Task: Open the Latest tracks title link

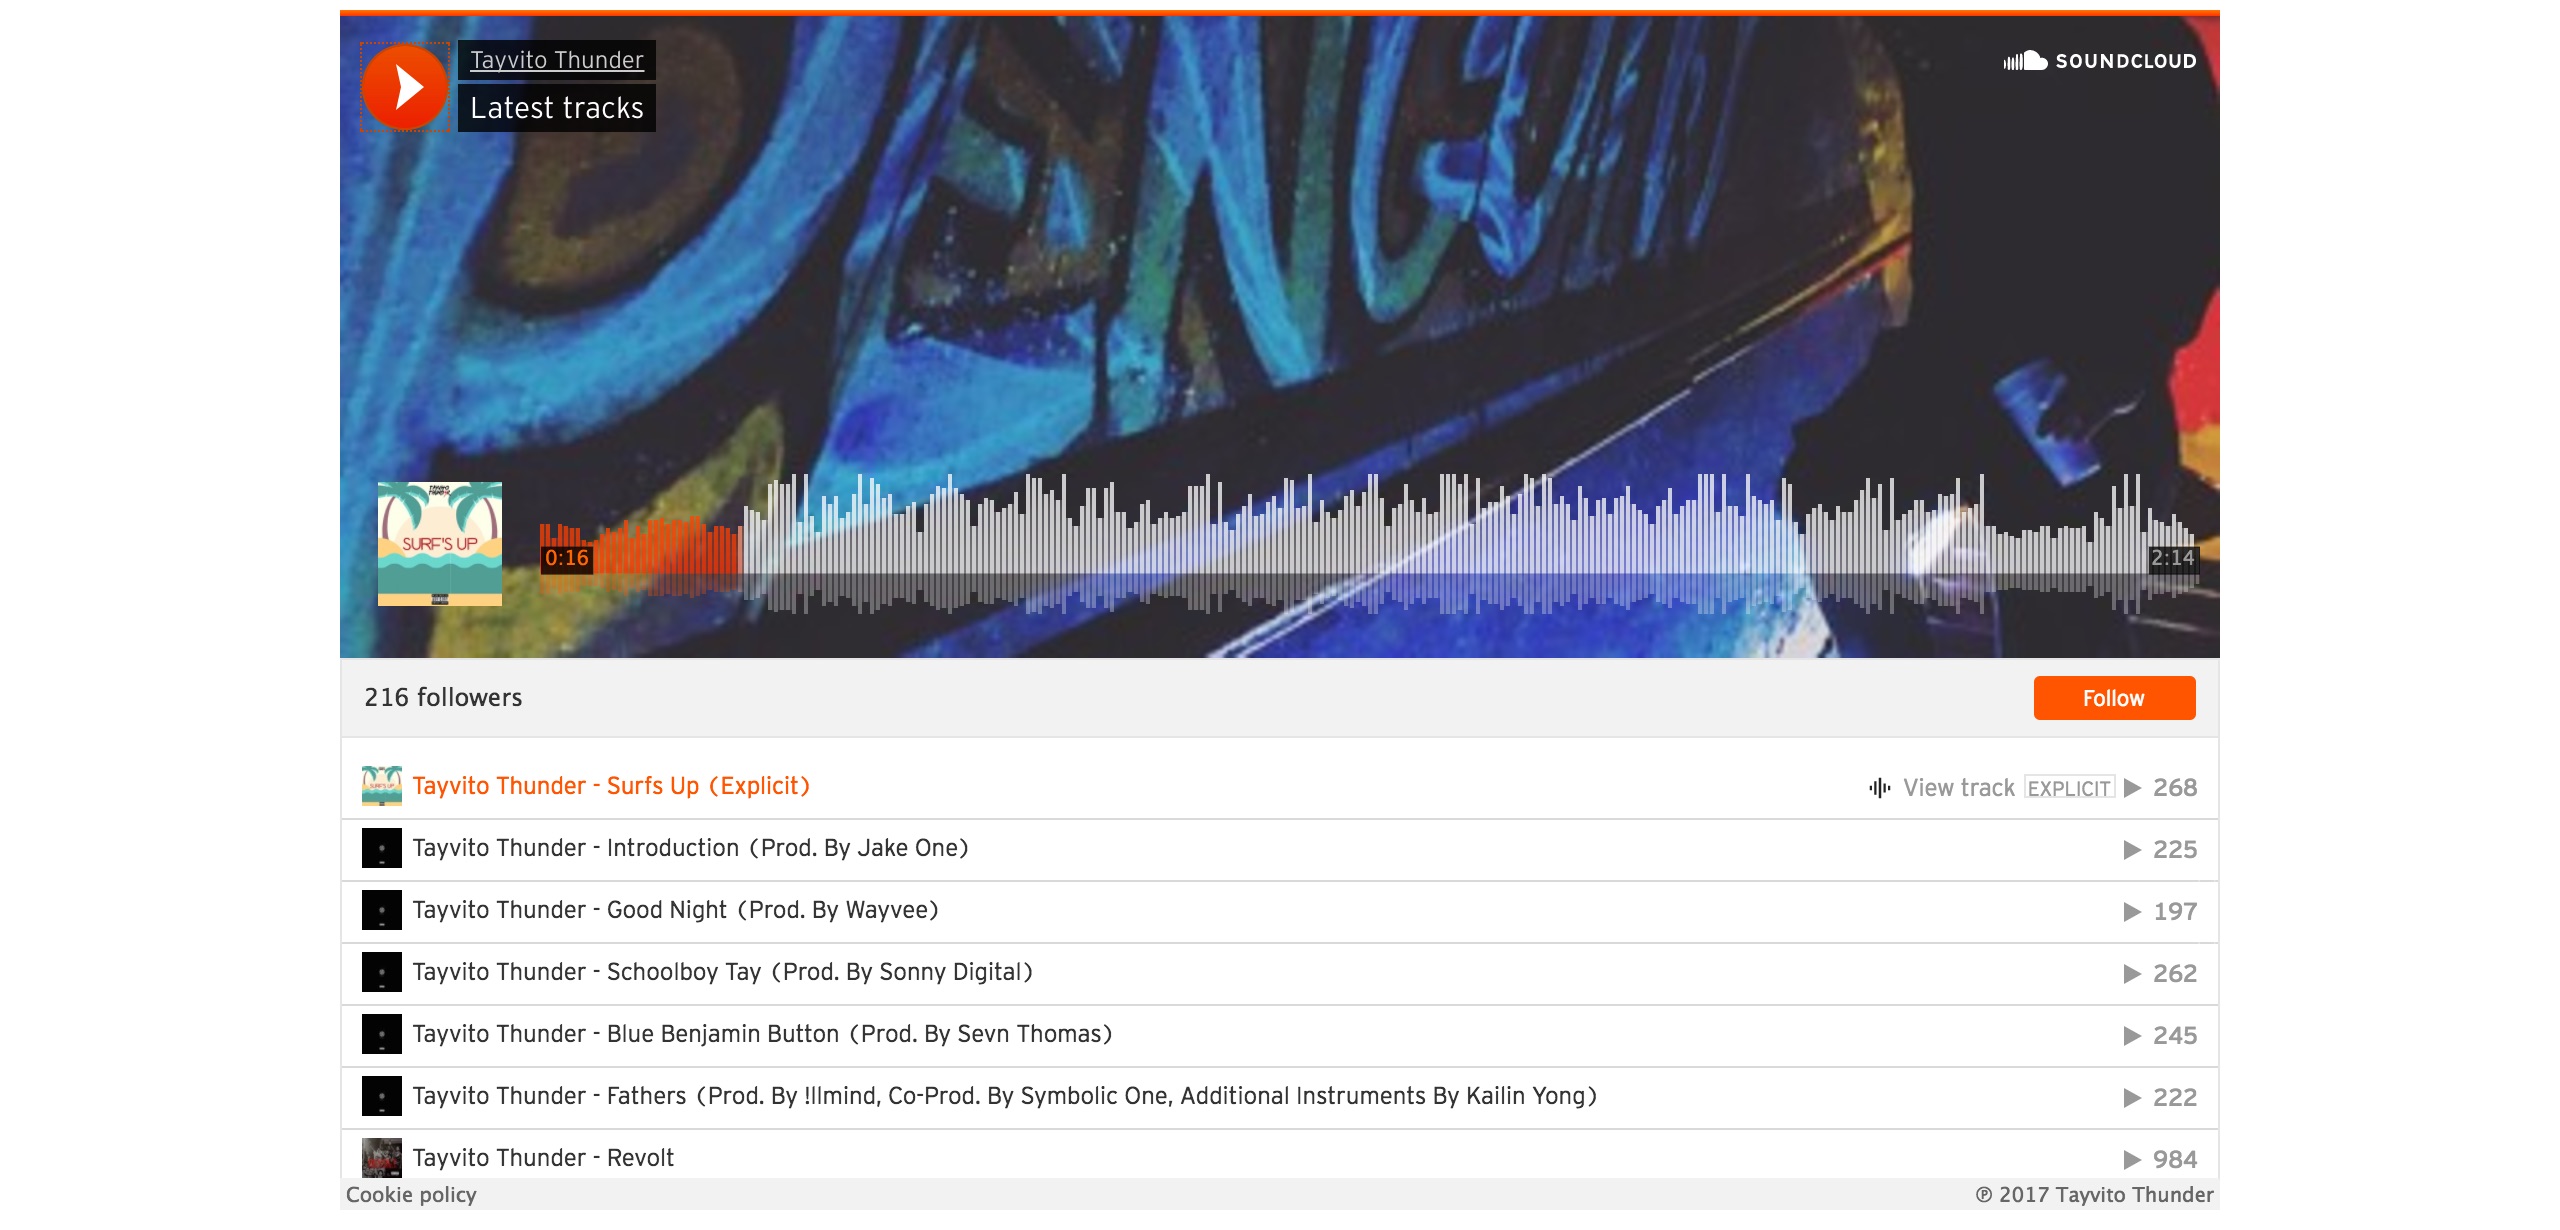Action: pos(557,108)
